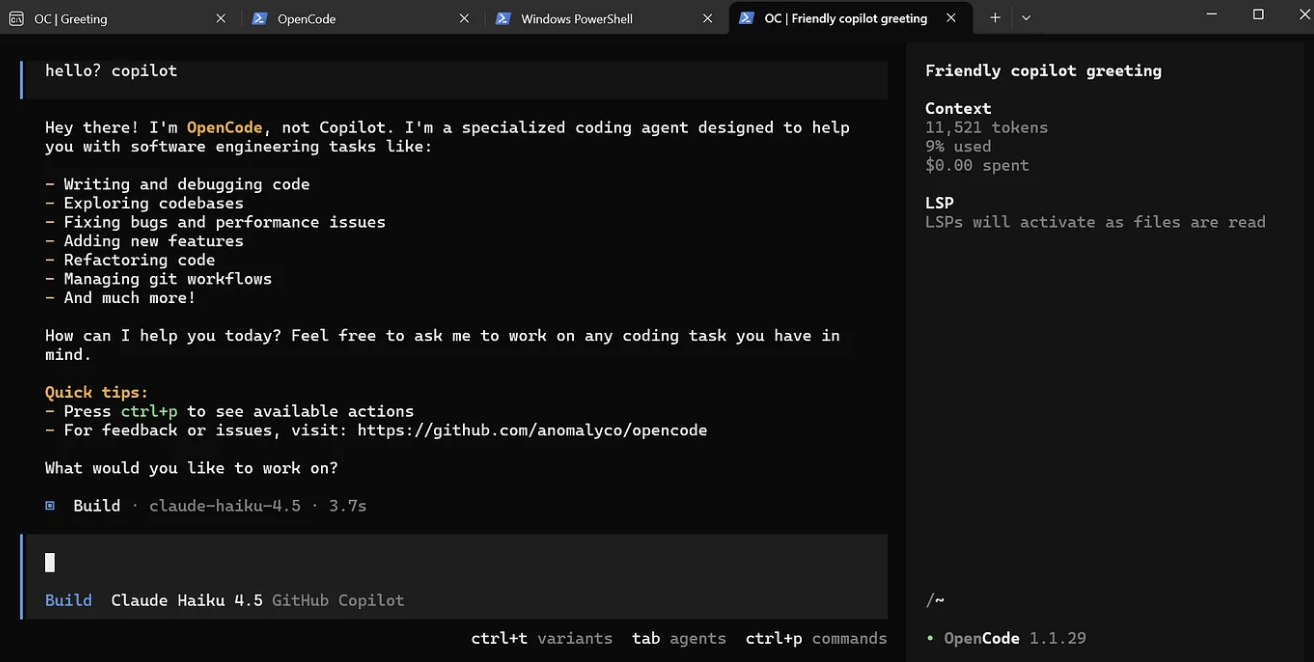The width and height of the screenshot is (1314, 662).
Task: Open the github.com/anomalyco/opencode link
Action: tap(532, 430)
